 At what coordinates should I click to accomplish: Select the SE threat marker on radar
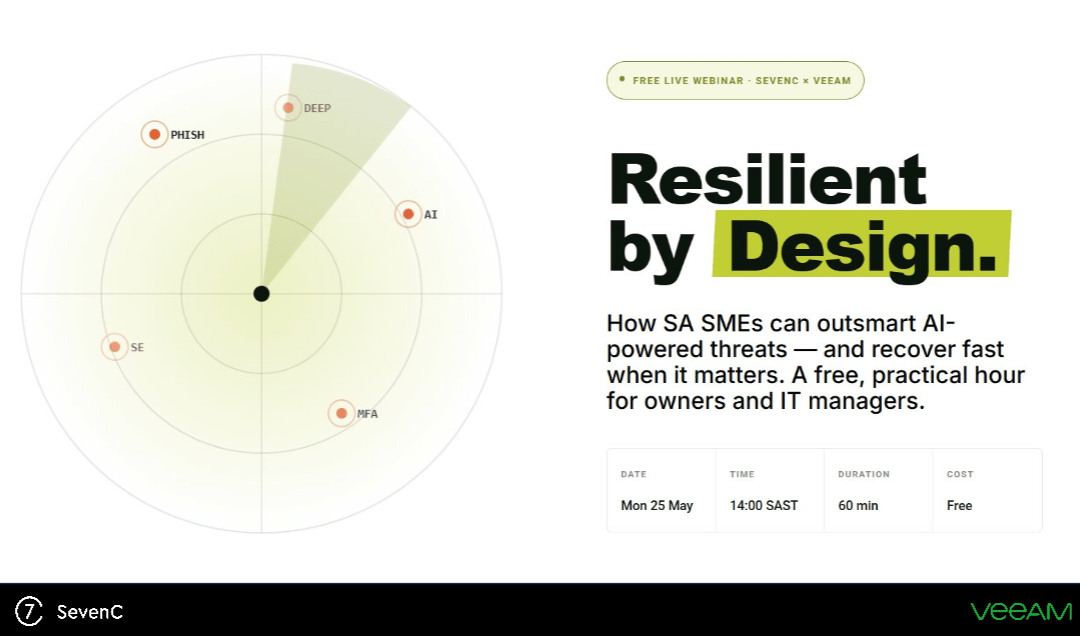[x=114, y=347]
